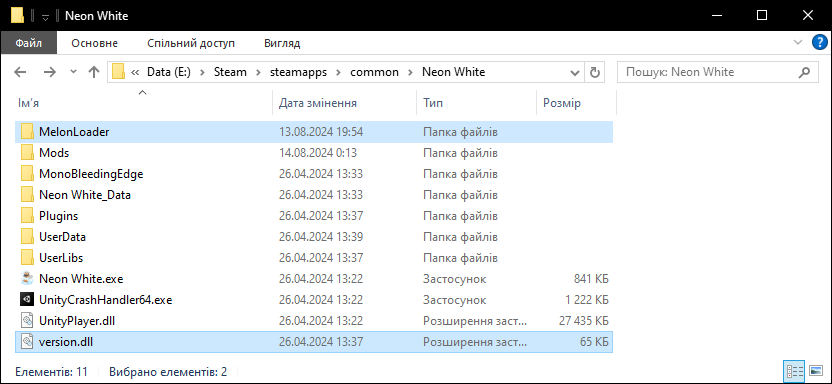Open the Спільний доступ ribbon tab
This screenshot has height=384, width=832.
click(x=191, y=43)
